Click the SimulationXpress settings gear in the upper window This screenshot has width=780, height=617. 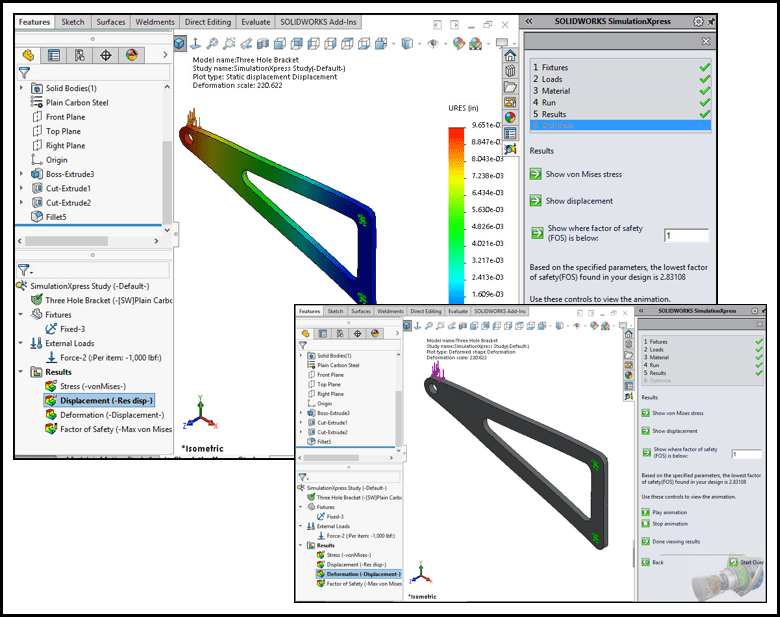pos(698,21)
